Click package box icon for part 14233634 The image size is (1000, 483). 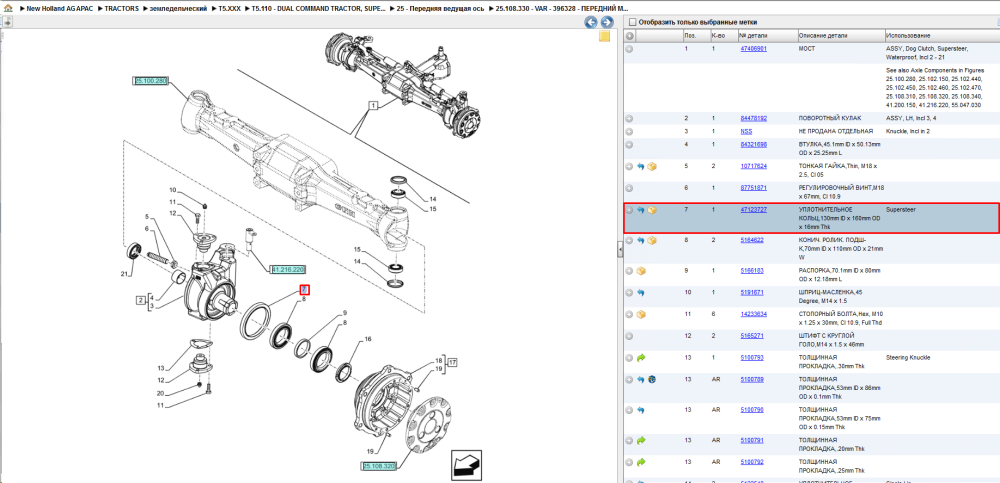click(641, 315)
